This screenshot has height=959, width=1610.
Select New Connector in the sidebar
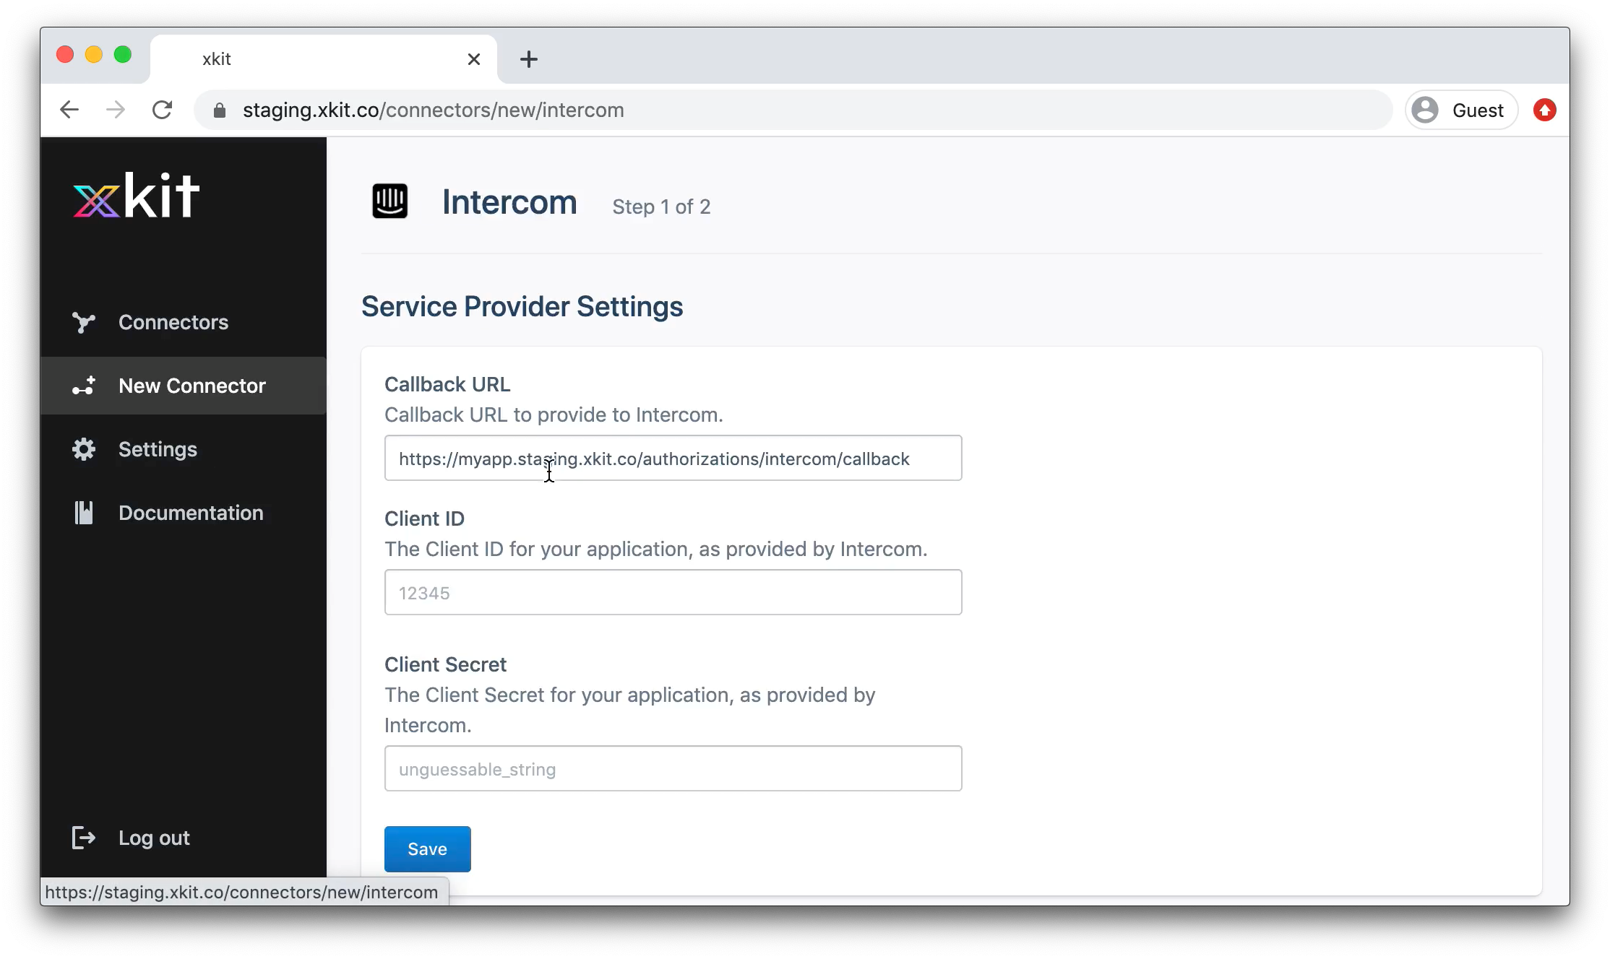[184, 386]
